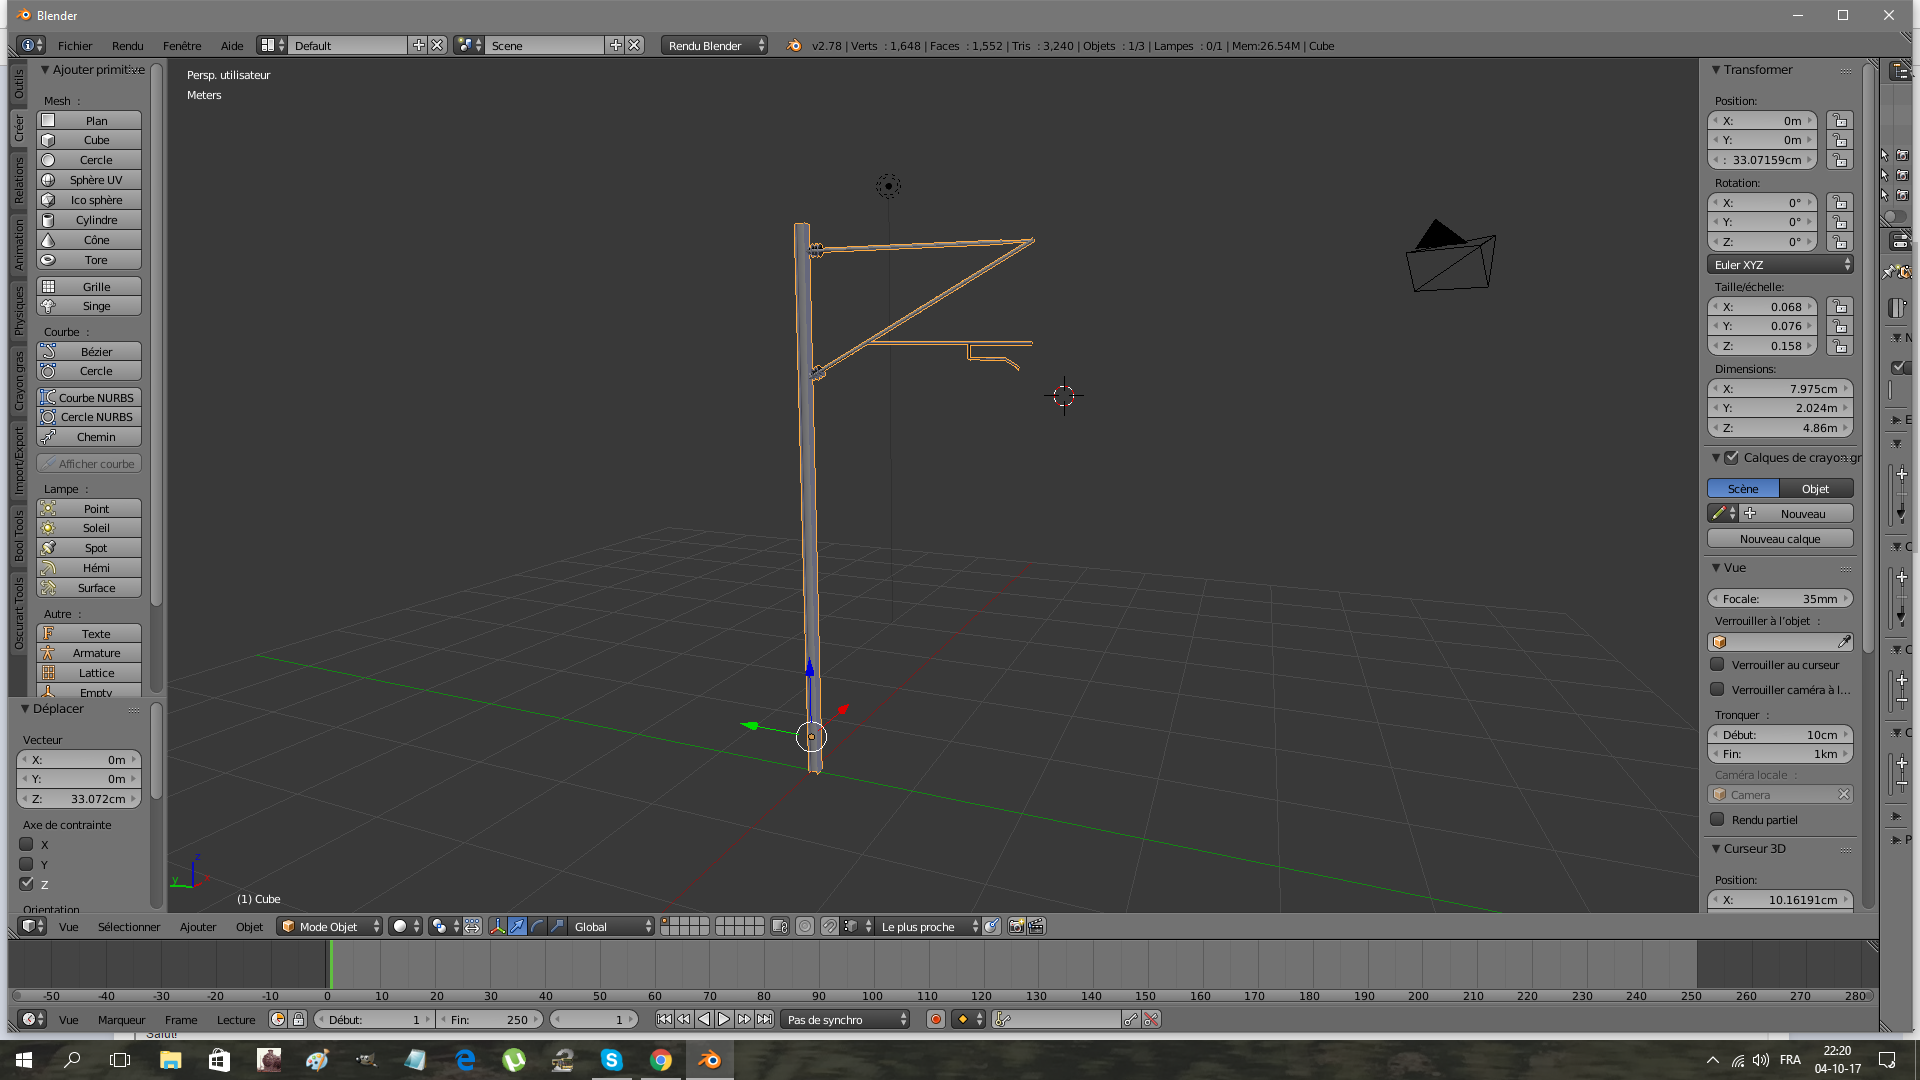Delete the Scene with its X icon
Screen dimensions: 1920x1080
pos(634,45)
